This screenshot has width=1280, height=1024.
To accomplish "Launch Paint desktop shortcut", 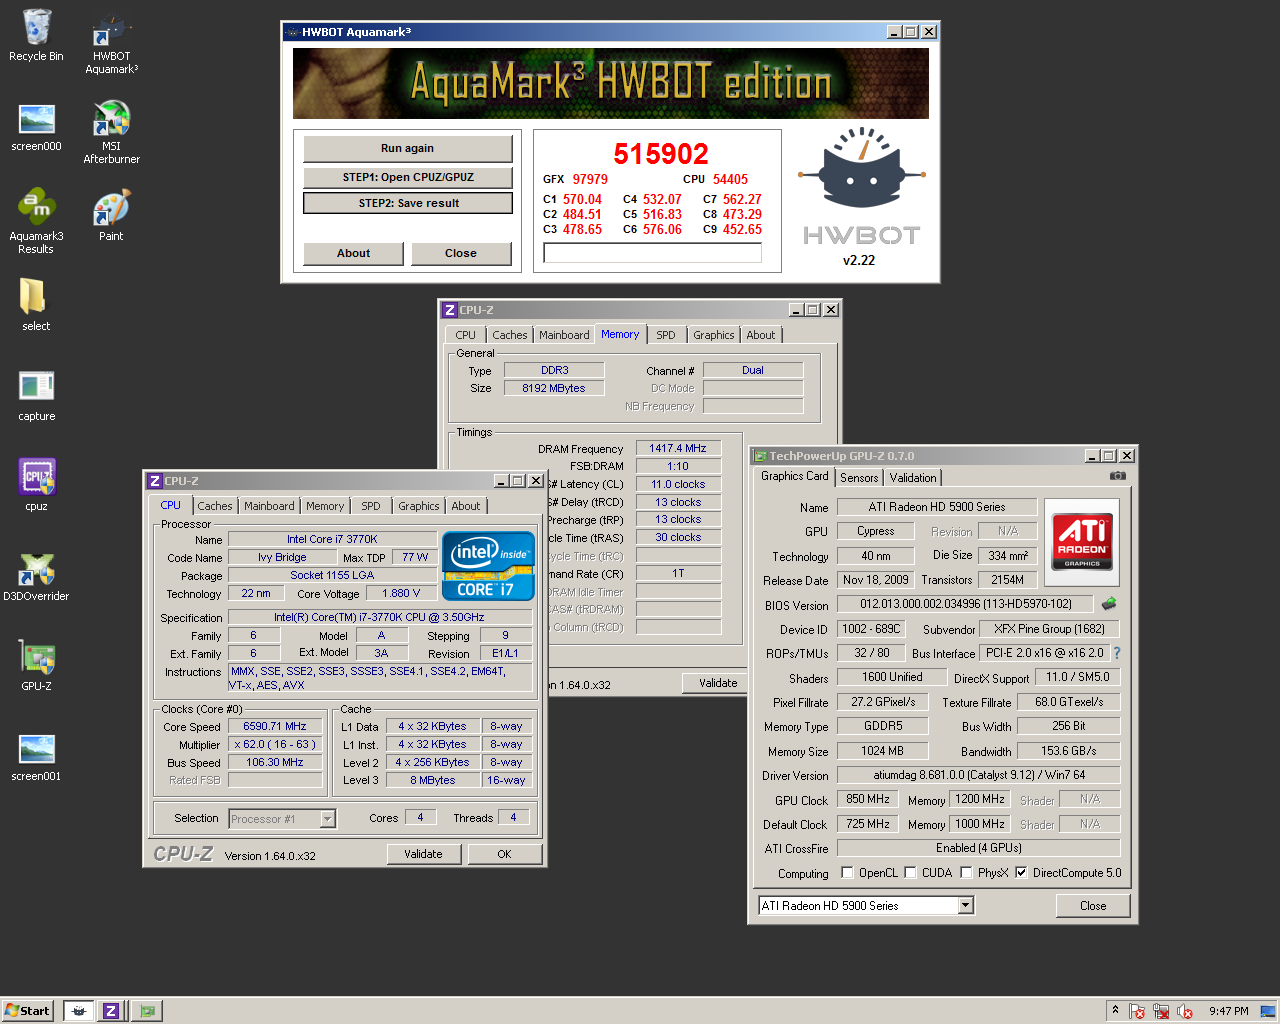I will point(111,216).
